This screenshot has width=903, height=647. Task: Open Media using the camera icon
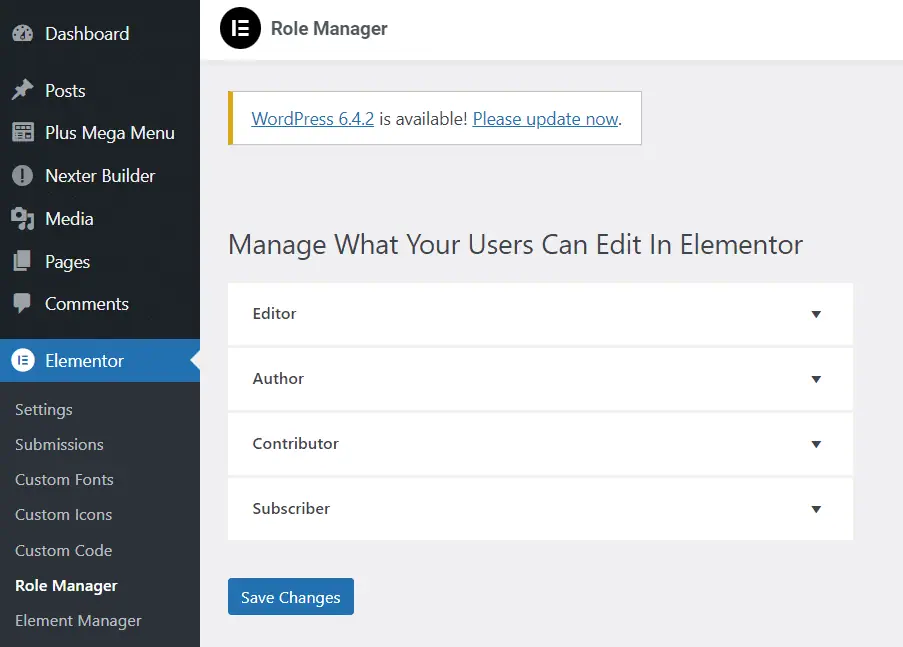tap(22, 218)
